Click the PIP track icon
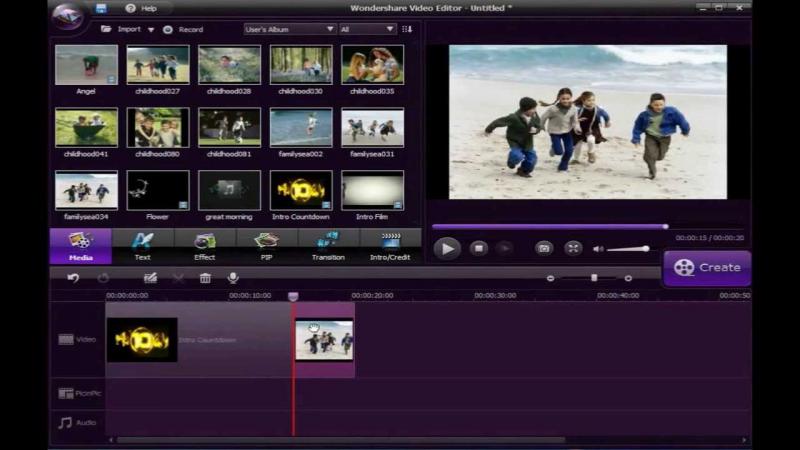Screen dimensions: 800x450 tap(66, 393)
